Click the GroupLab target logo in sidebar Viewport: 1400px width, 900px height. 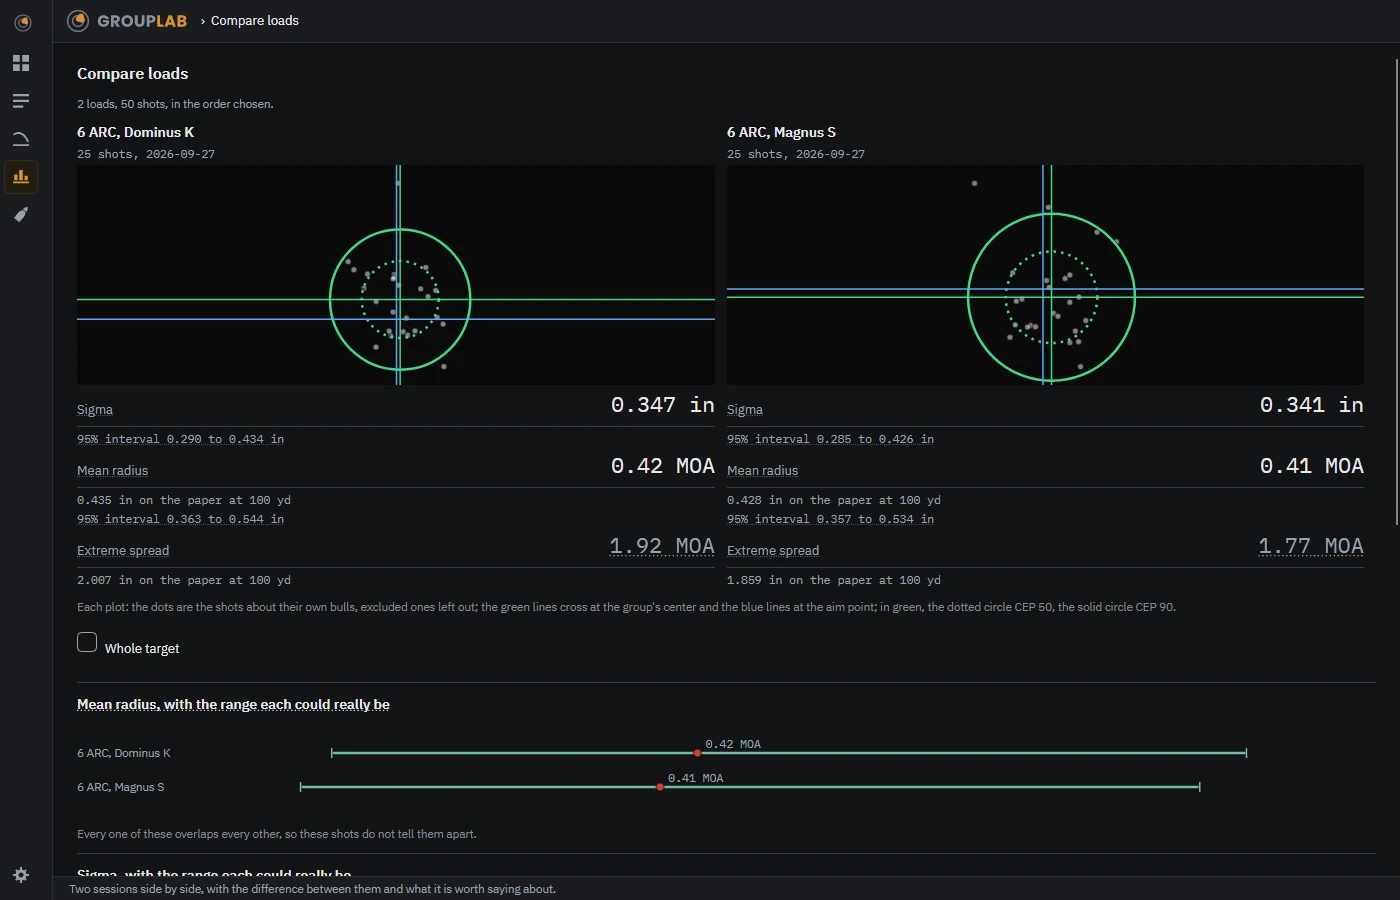(x=21, y=22)
